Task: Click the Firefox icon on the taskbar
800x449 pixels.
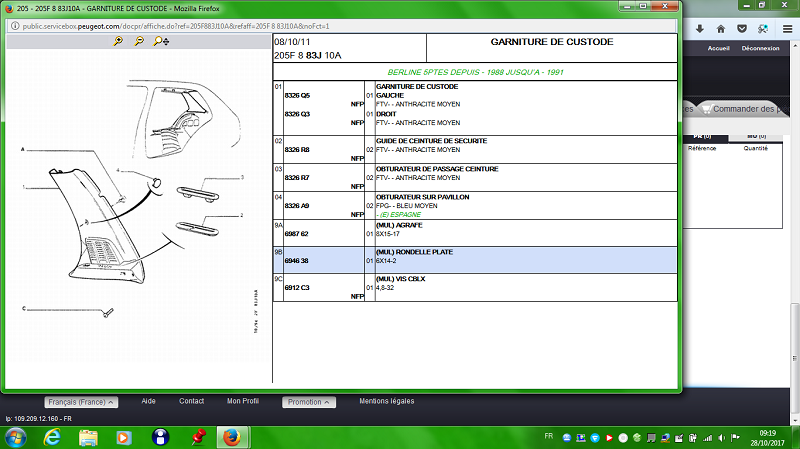Action: (x=232, y=437)
